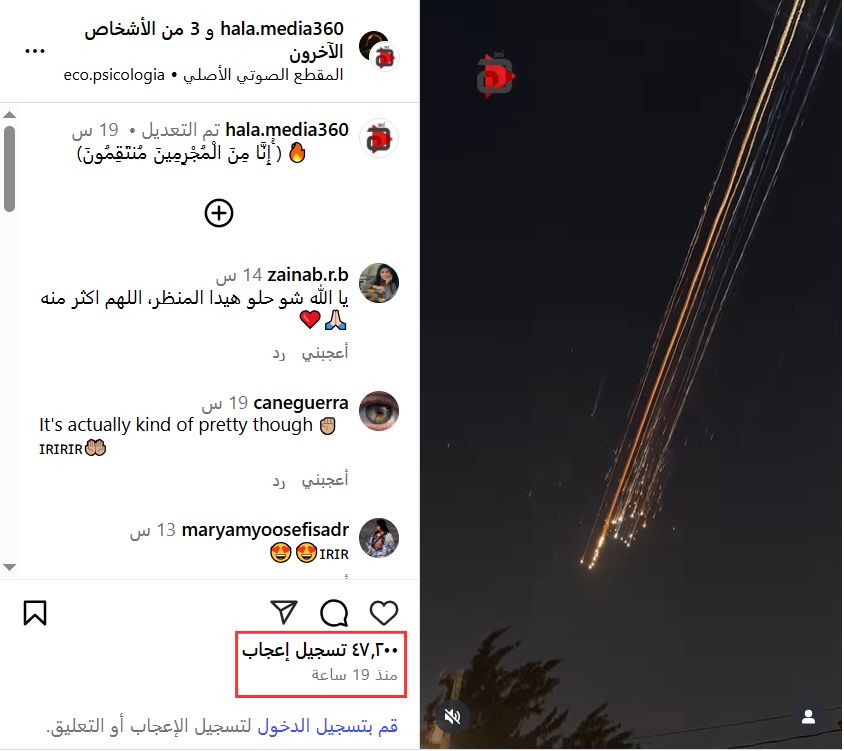Open the eco.psicologia original audio link
The height and width of the screenshot is (751, 844).
(x=114, y=75)
